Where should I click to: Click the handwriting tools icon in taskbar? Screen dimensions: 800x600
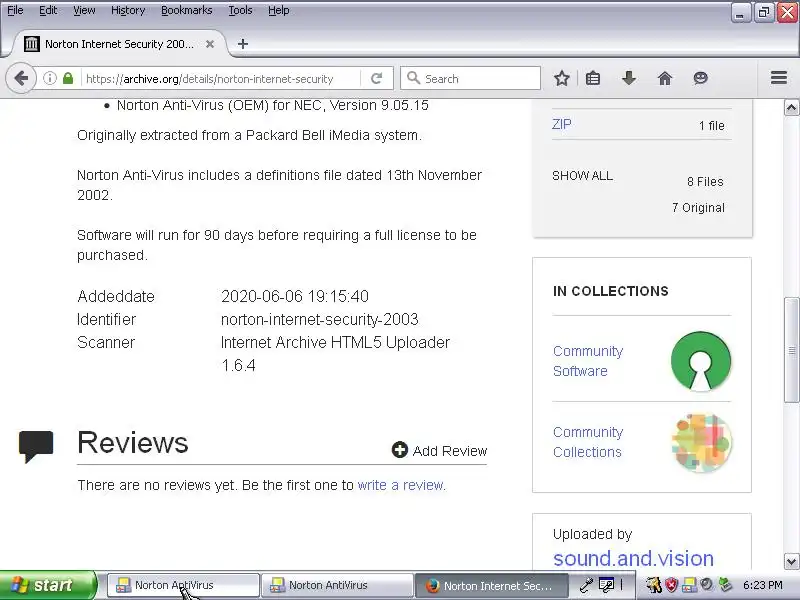pyautogui.click(x=606, y=585)
